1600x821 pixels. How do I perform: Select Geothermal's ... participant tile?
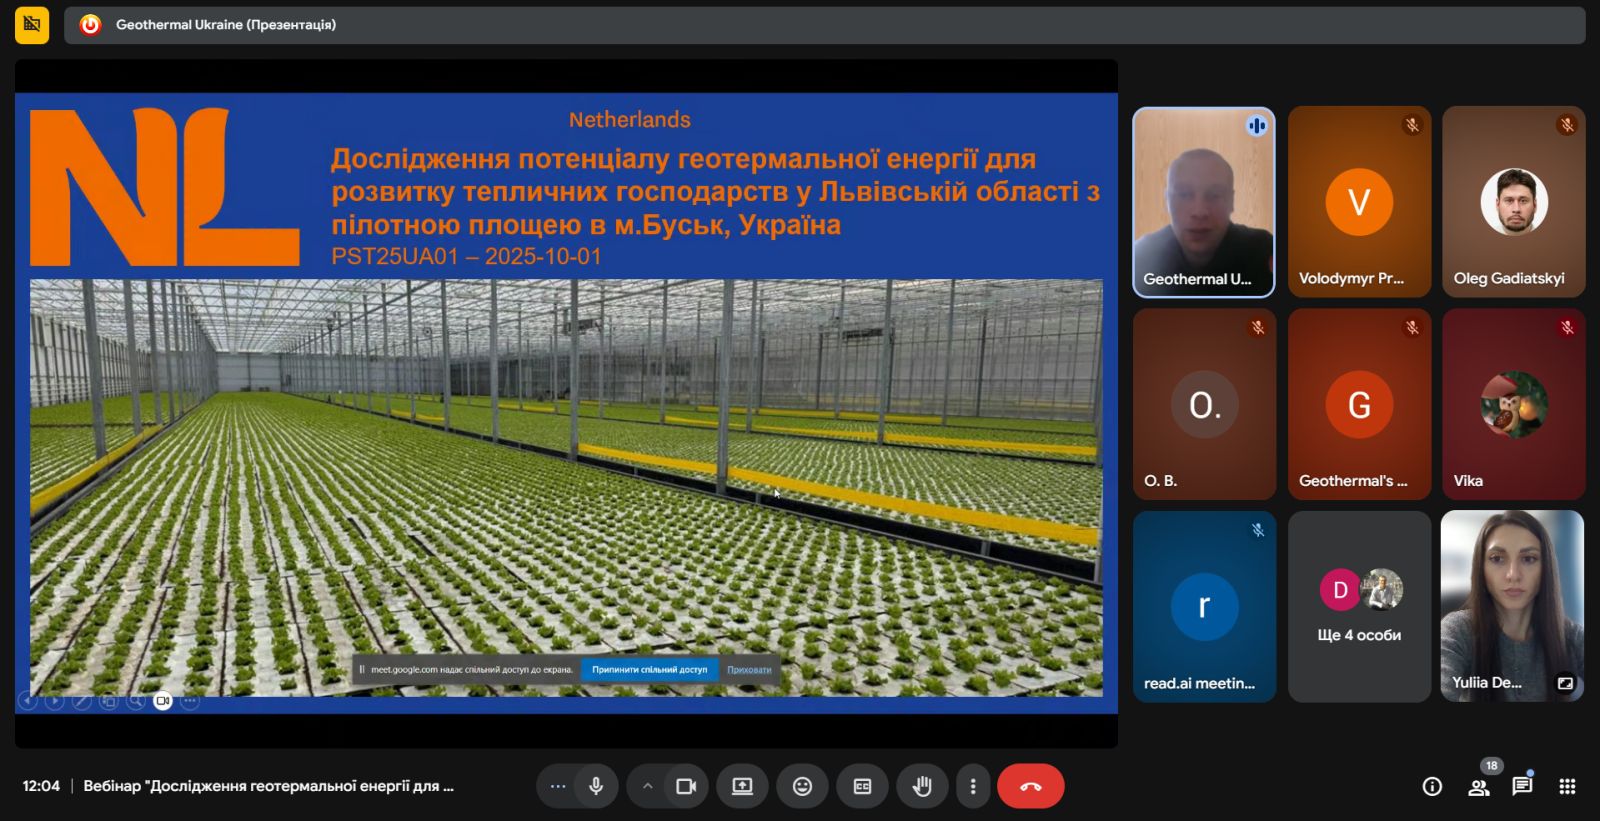coord(1359,405)
